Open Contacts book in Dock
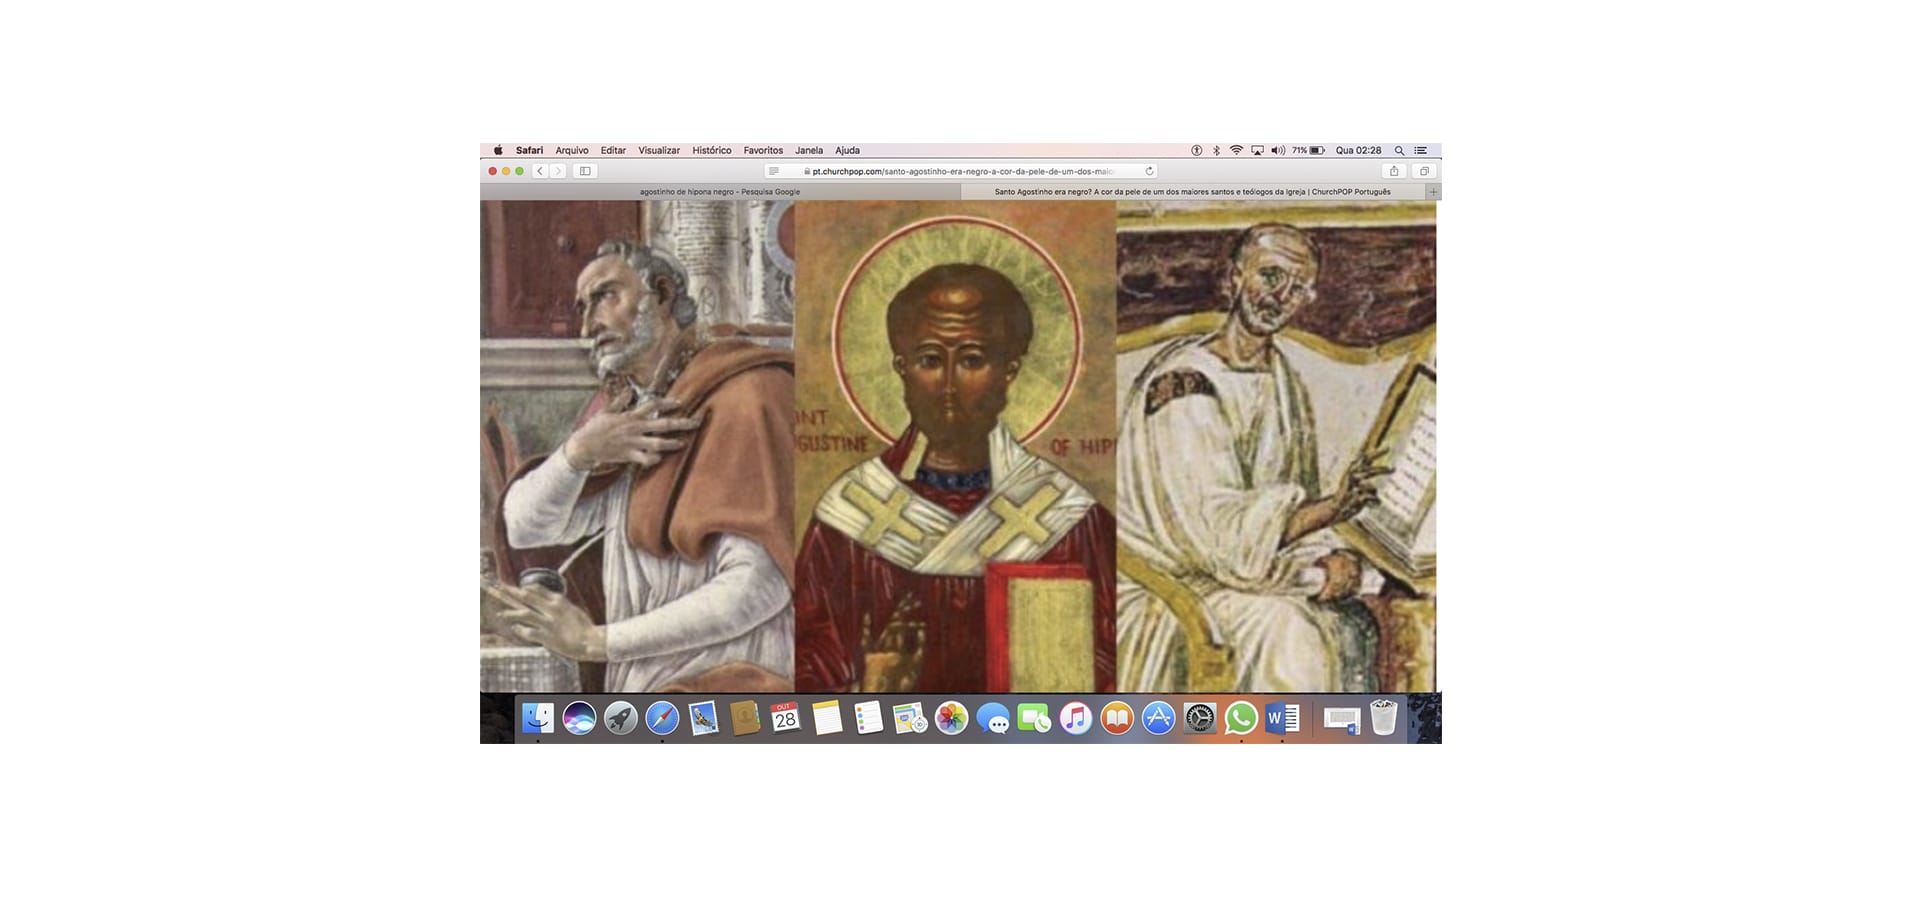The height and width of the screenshot is (900, 1920). point(745,718)
